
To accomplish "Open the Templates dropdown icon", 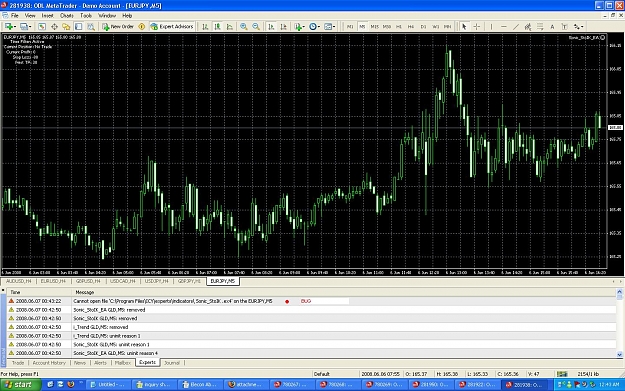I will (x=329, y=26).
